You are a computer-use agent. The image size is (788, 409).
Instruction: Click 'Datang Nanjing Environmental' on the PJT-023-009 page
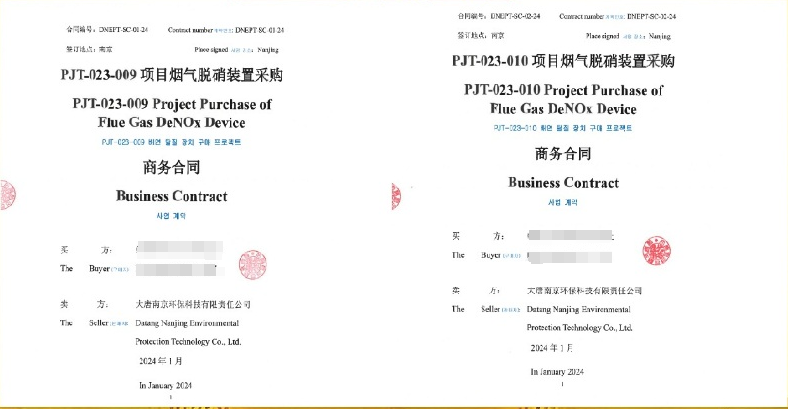[187, 323]
